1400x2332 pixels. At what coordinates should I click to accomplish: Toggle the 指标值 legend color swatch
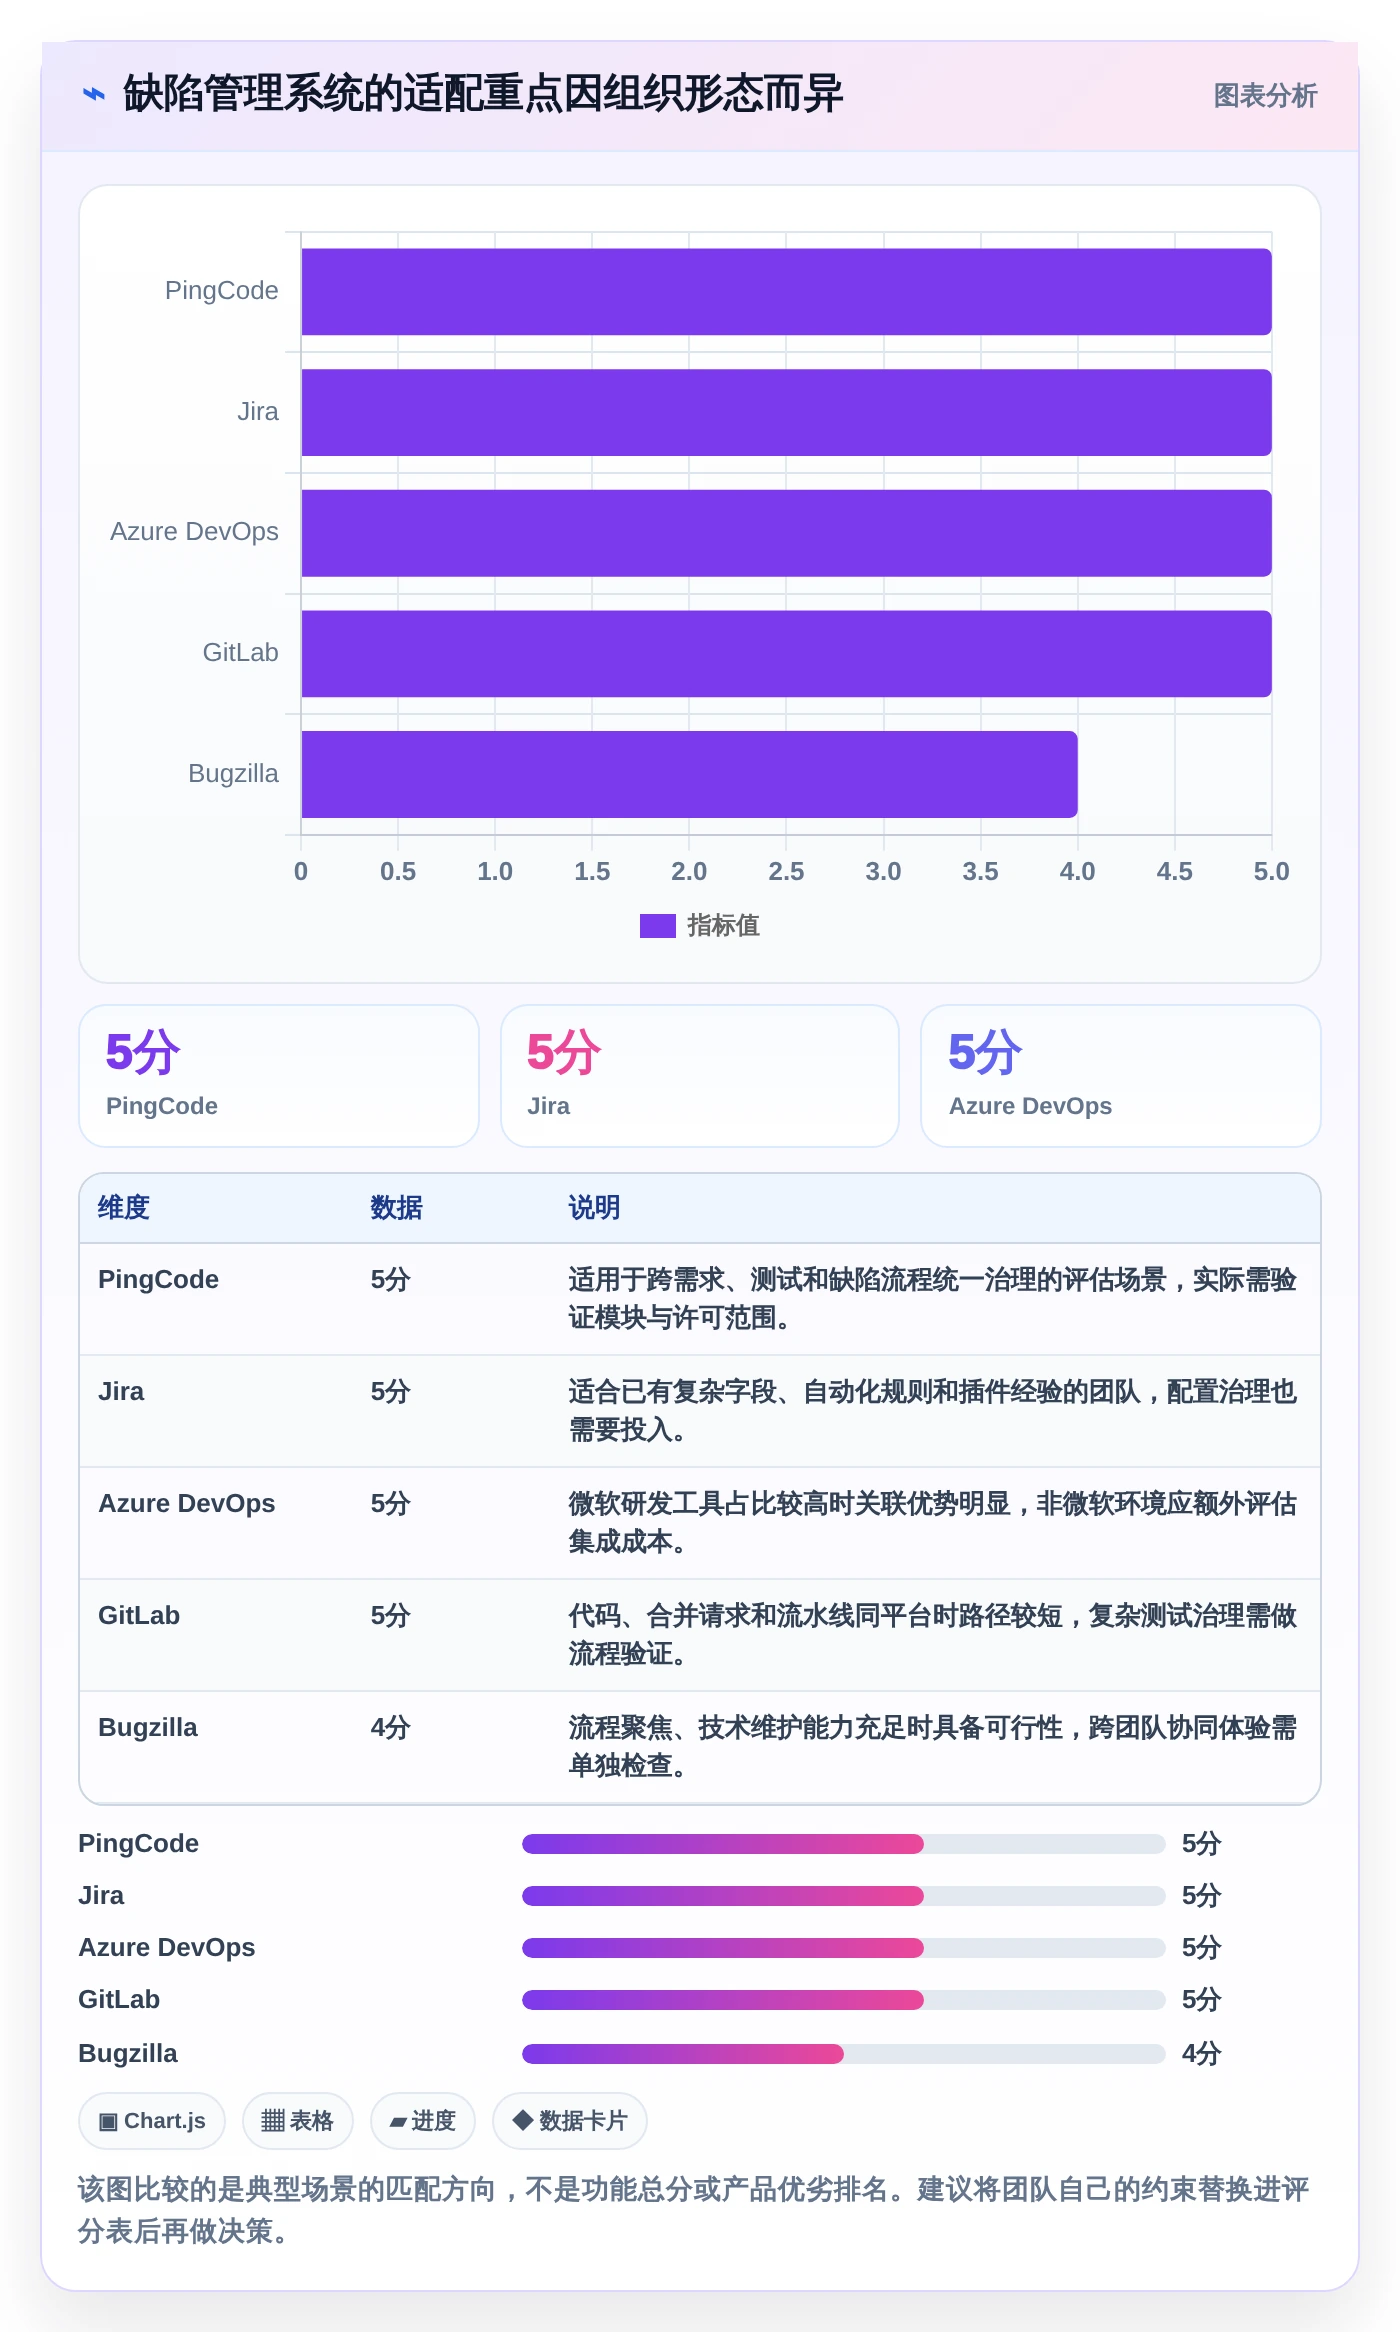coord(658,926)
